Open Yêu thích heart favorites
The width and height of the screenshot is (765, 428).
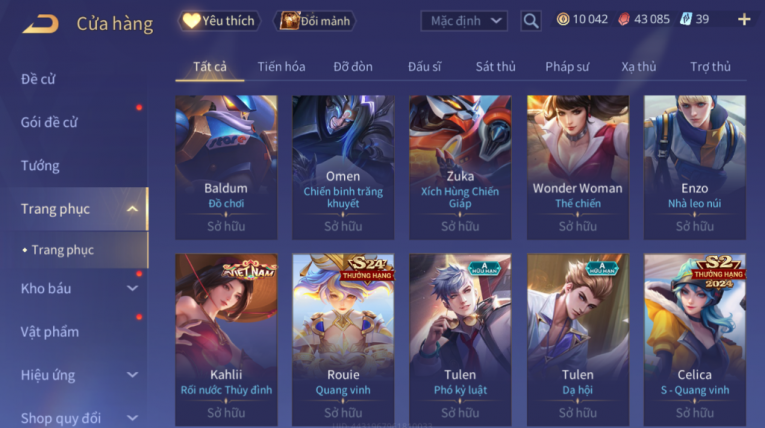(x=219, y=21)
